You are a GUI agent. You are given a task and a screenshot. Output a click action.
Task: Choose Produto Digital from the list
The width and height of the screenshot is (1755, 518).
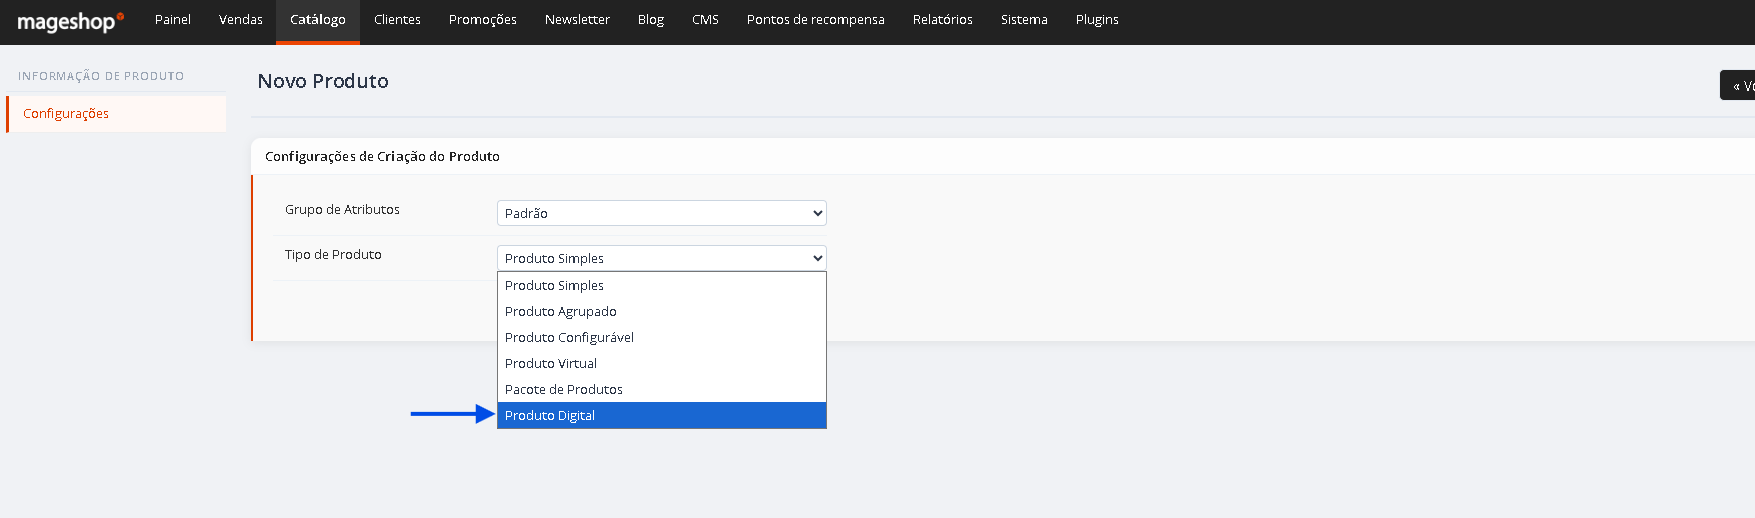click(x=661, y=415)
